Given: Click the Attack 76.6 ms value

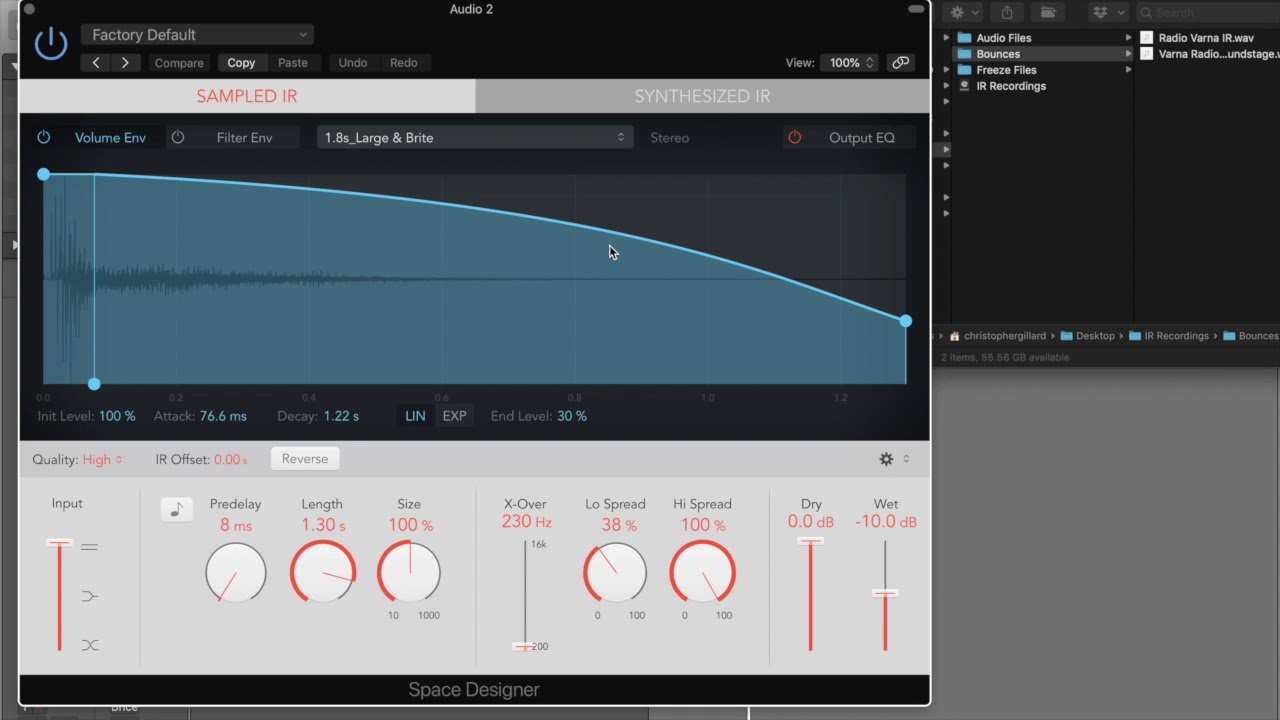Looking at the screenshot, I should (223, 416).
